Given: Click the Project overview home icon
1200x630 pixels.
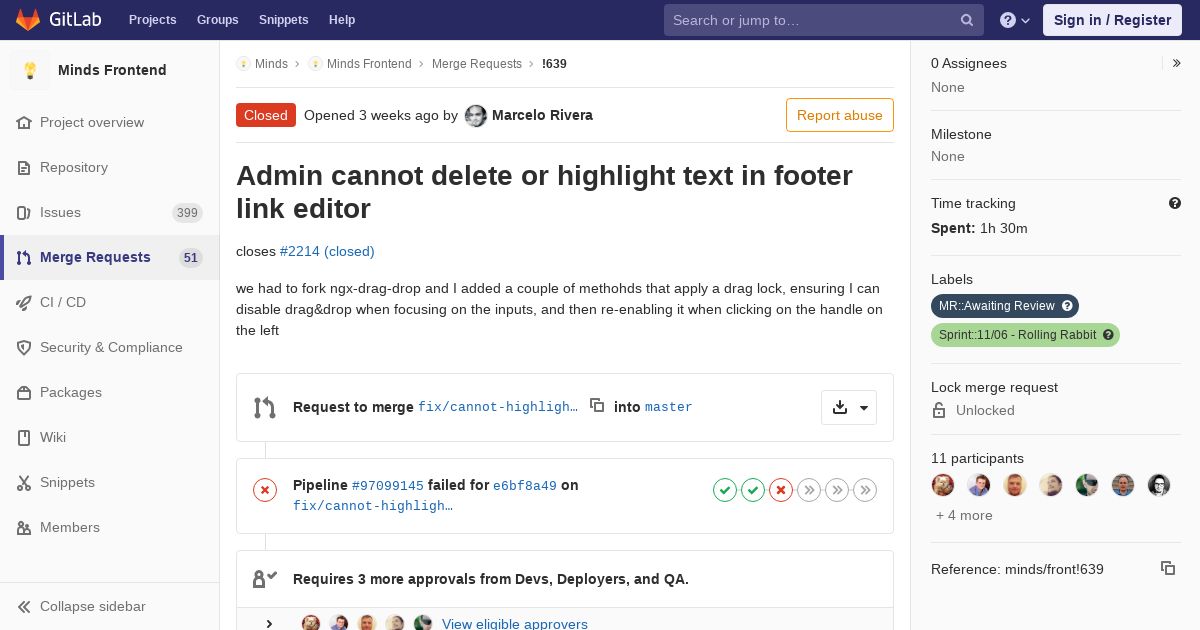Looking at the screenshot, I should tap(24, 122).
